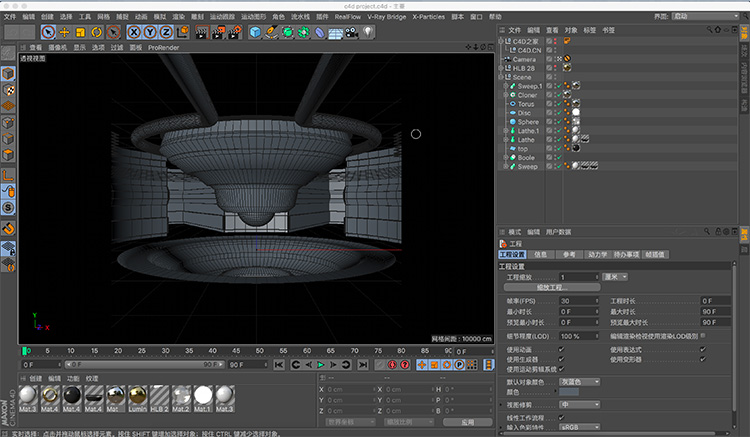Collapse the Scene null in tree

coord(501,77)
